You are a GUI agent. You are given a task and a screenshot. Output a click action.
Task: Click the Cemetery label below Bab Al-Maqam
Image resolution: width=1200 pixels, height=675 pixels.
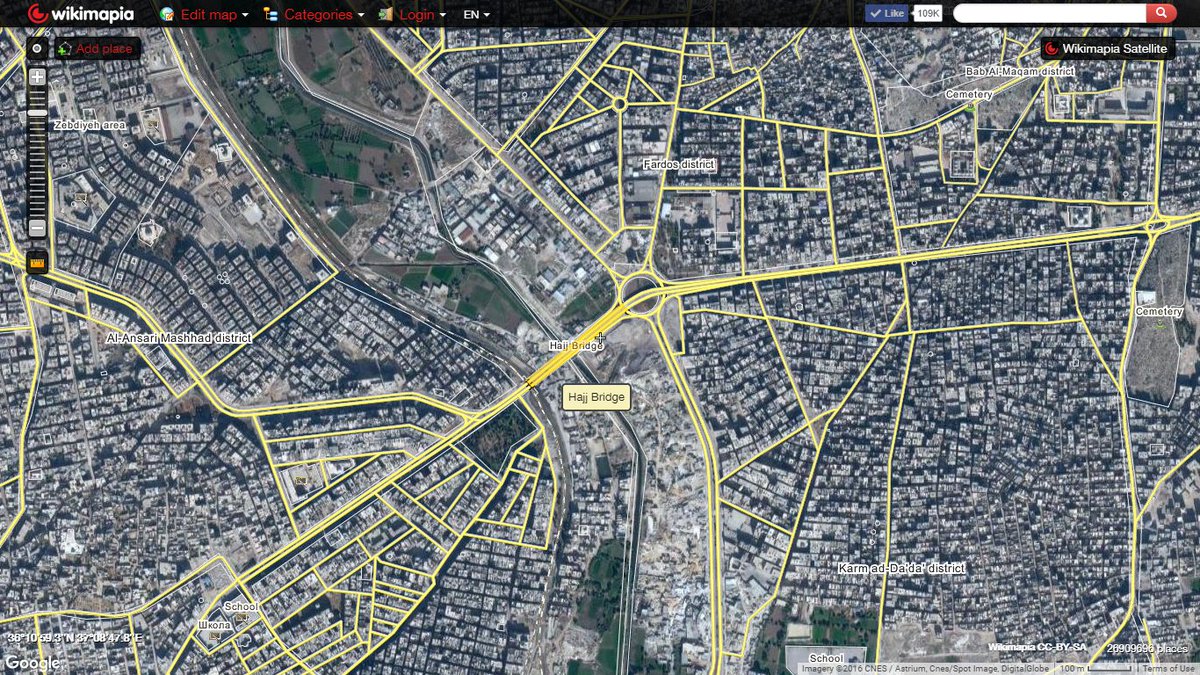click(969, 95)
